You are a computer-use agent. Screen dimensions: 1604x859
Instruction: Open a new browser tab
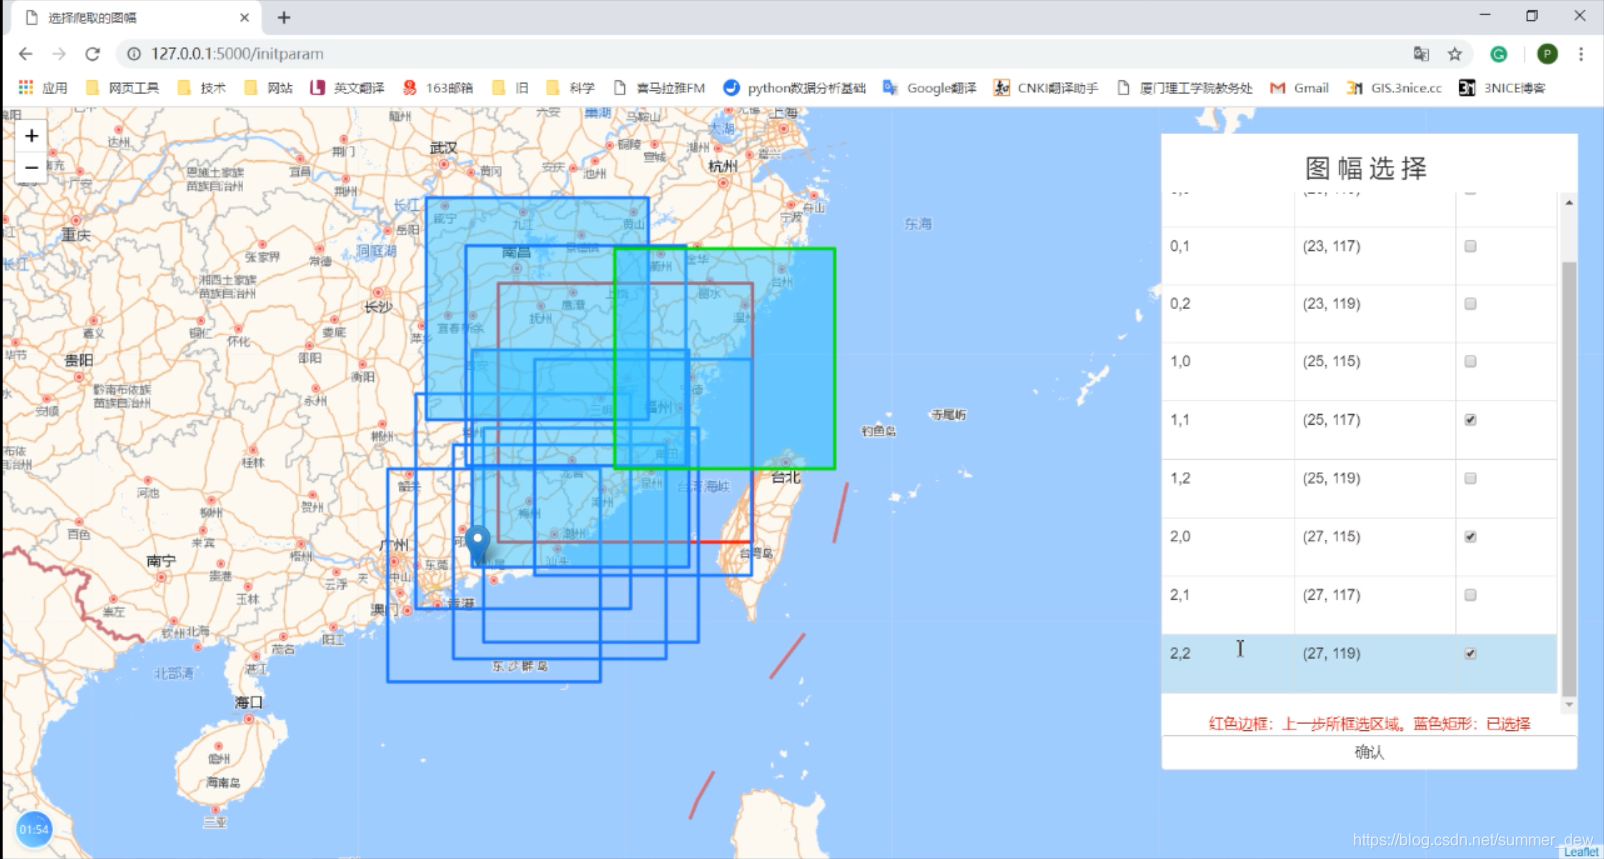point(284,17)
